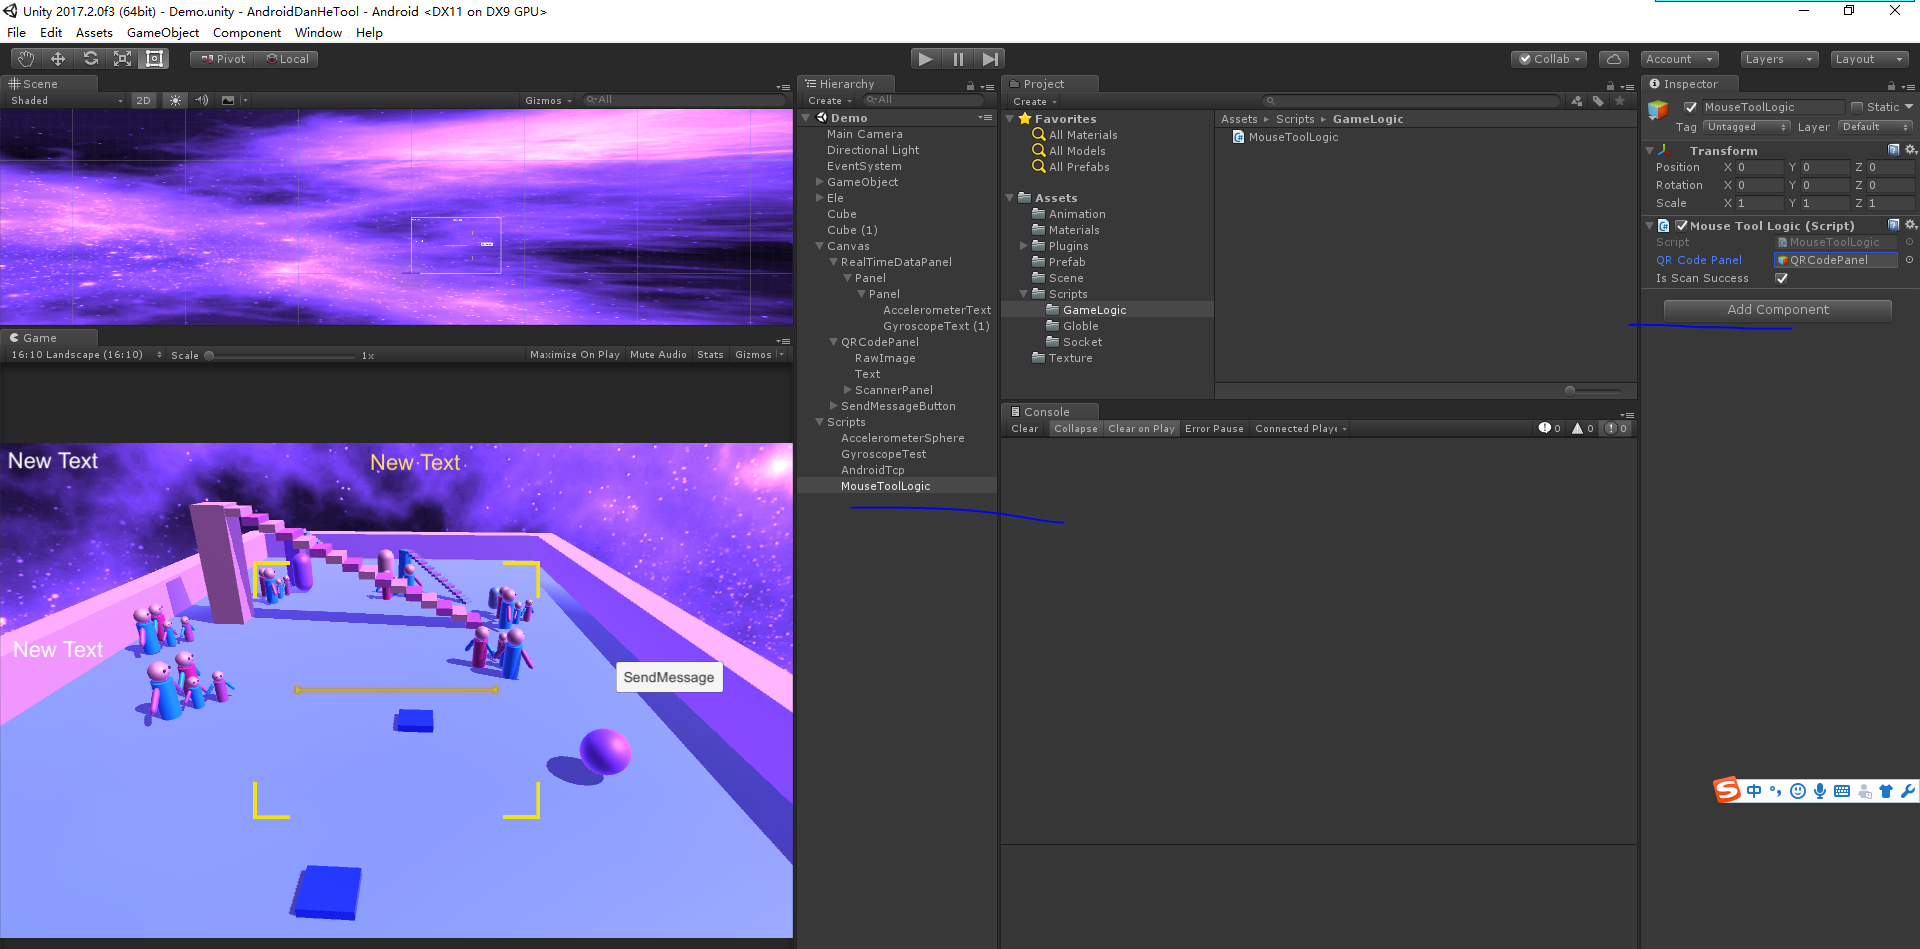Select the Hand pan tool in the toolbar
Image resolution: width=1920 pixels, height=949 pixels.
click(24, 58)
